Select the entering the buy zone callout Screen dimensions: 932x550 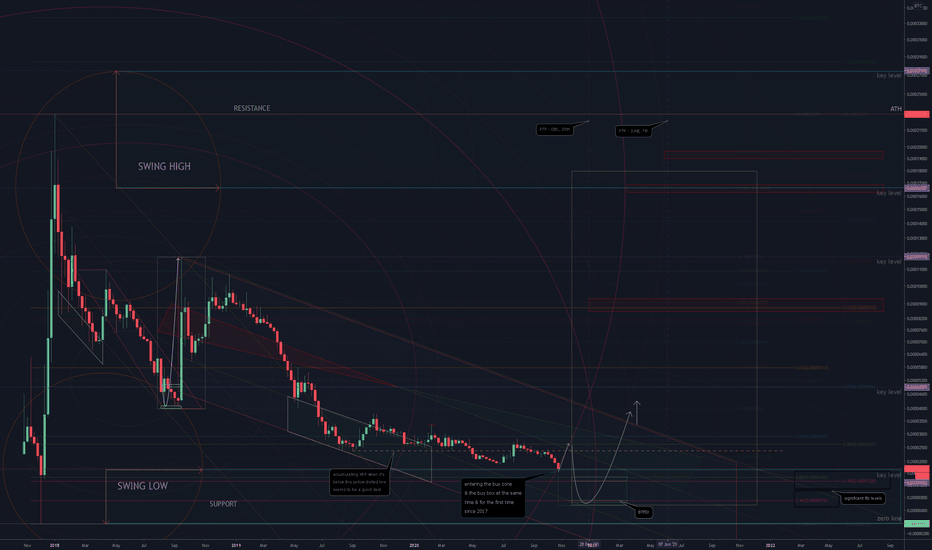pos(493,498)
